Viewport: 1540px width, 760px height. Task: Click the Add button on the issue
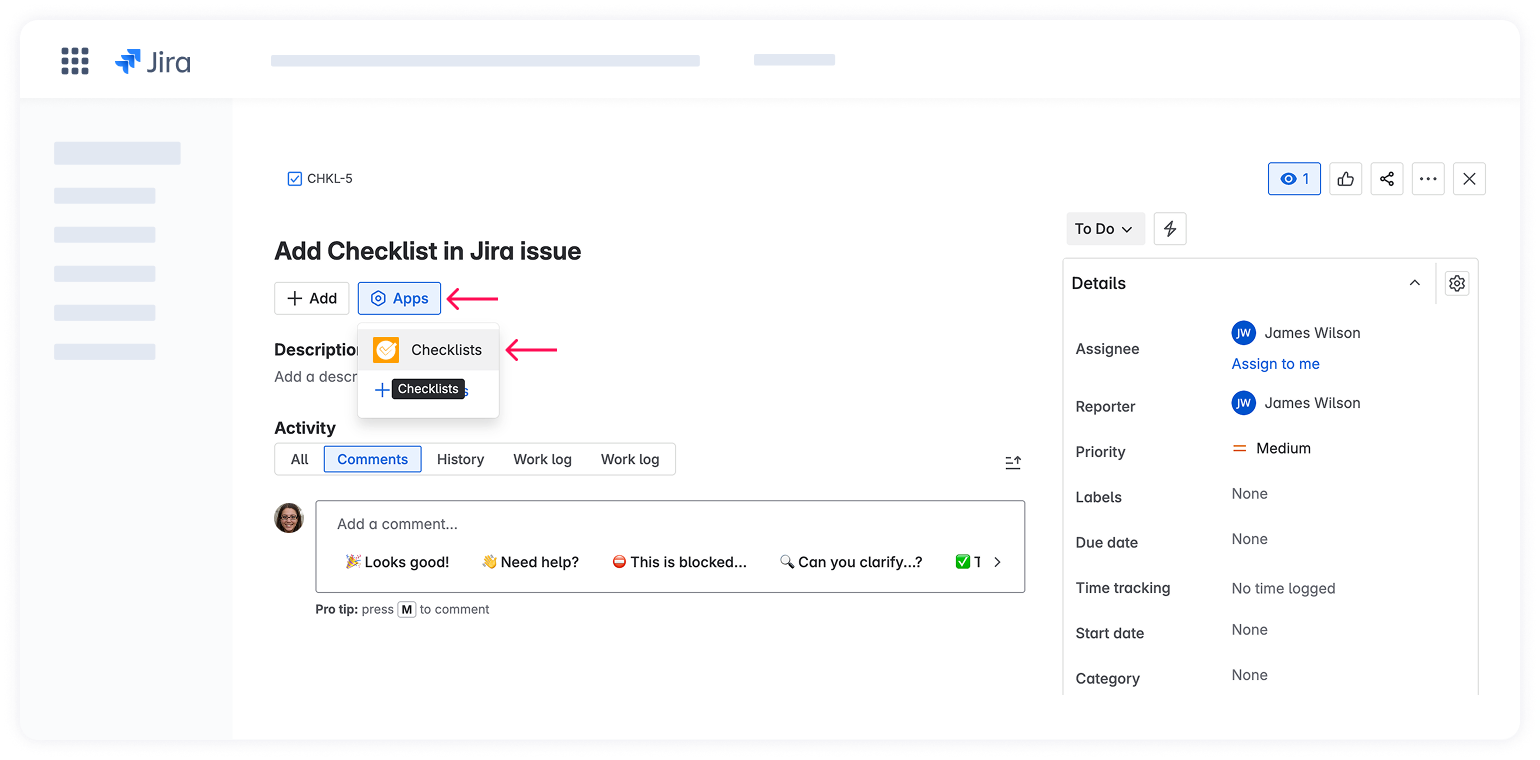click(x=311, y=298)
